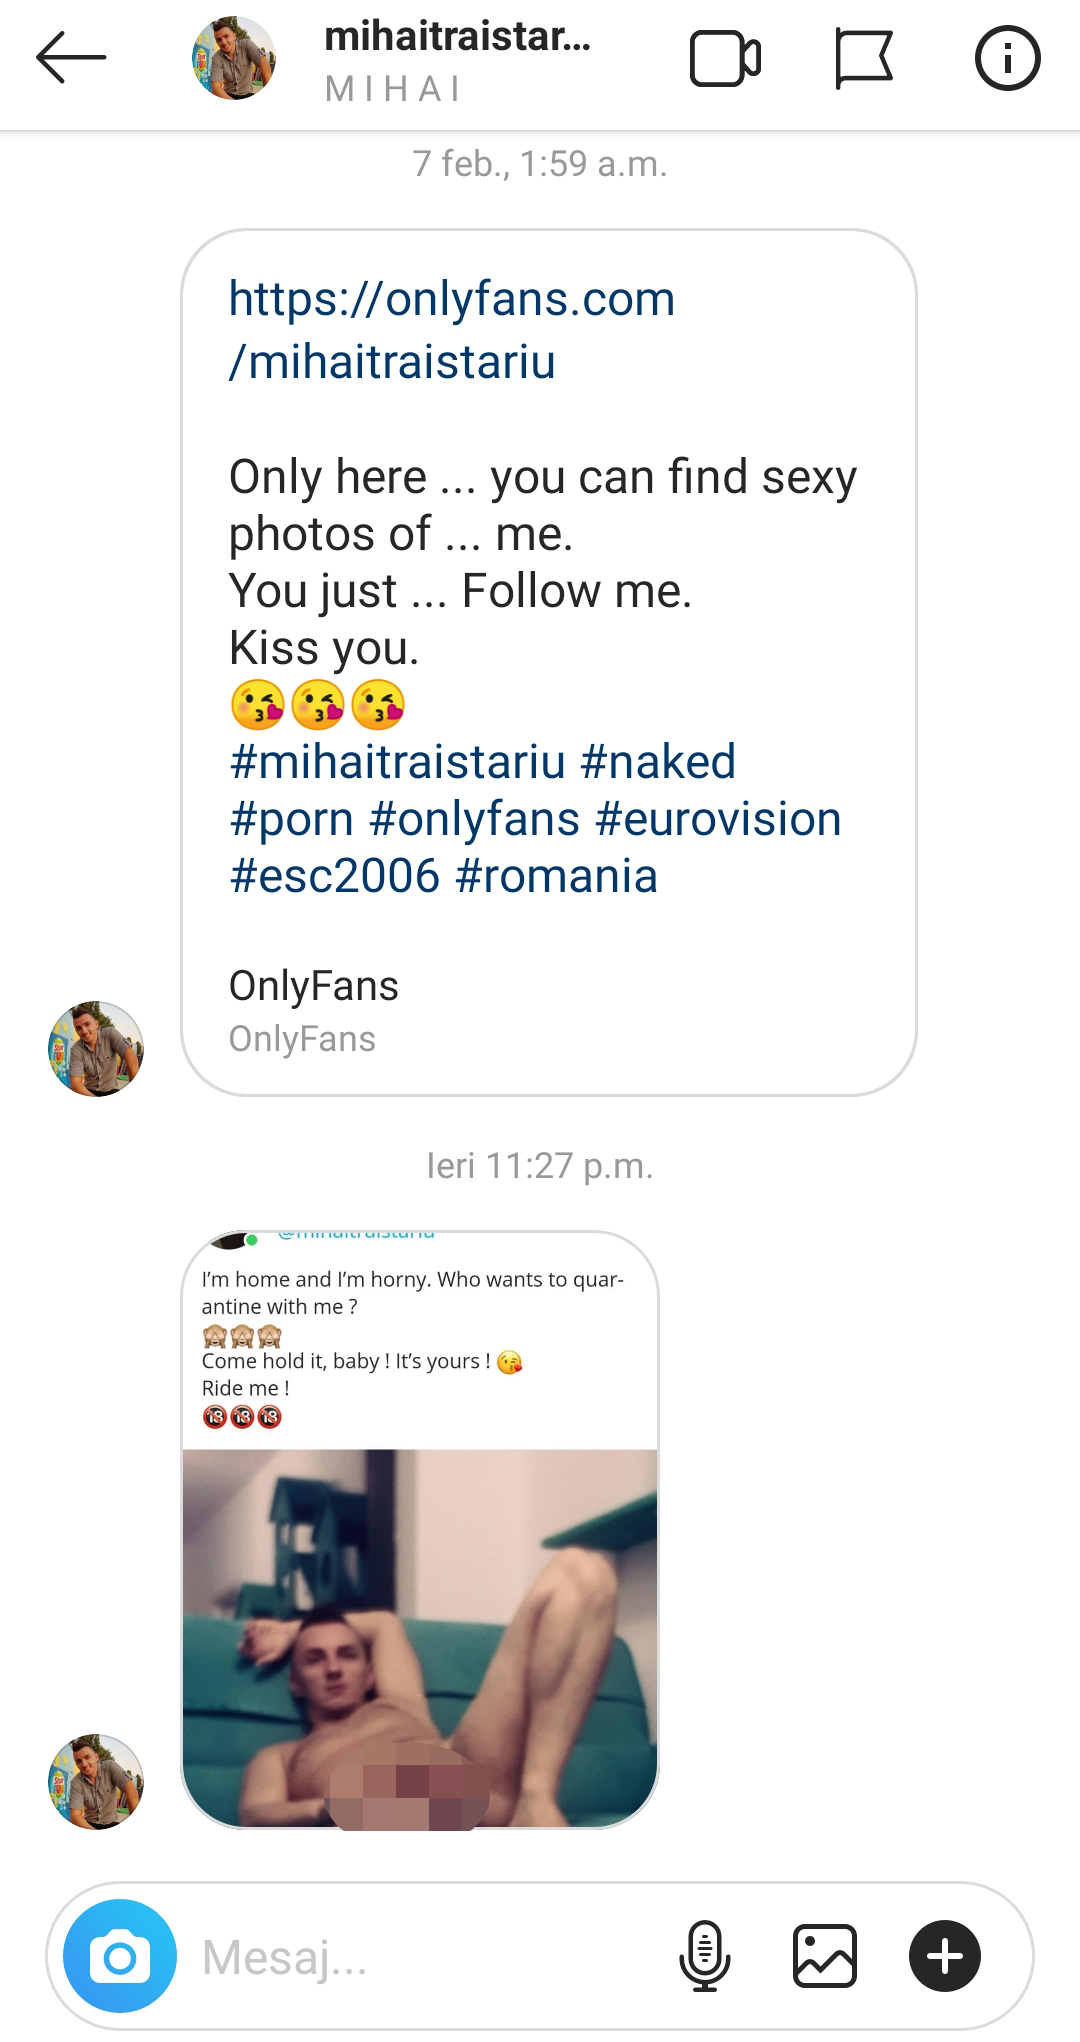This screenshot has width=1080, height=2042.
Task: Tap the OnlyFans link preview title
Action: tap(313, 986)
